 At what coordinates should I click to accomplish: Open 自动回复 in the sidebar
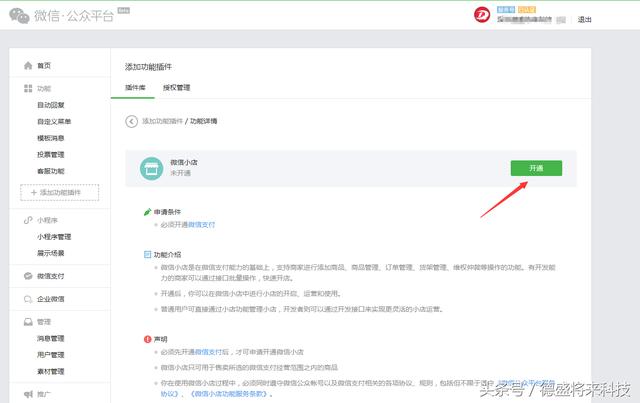tap(52, 104)
